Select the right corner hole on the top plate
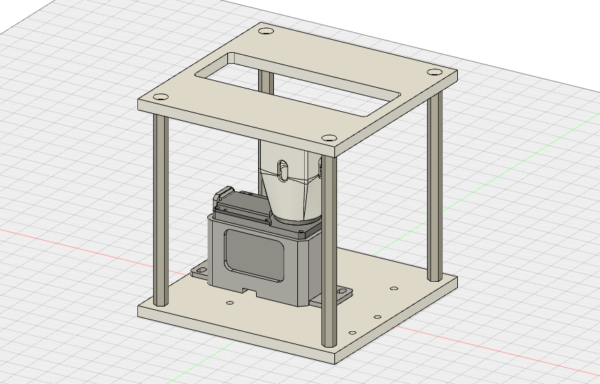 point(435,72)
